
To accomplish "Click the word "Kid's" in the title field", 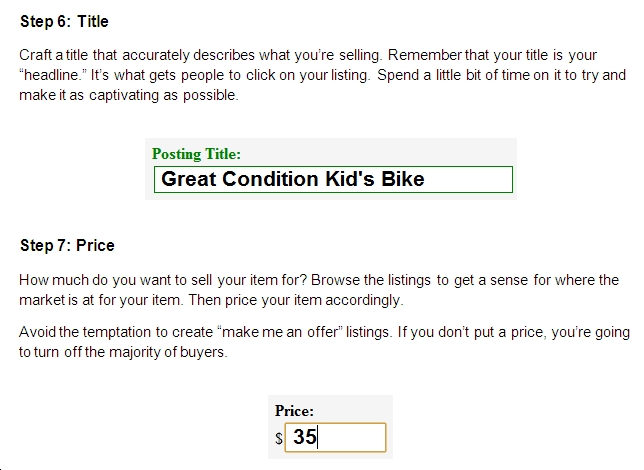I will pos(350,180).
